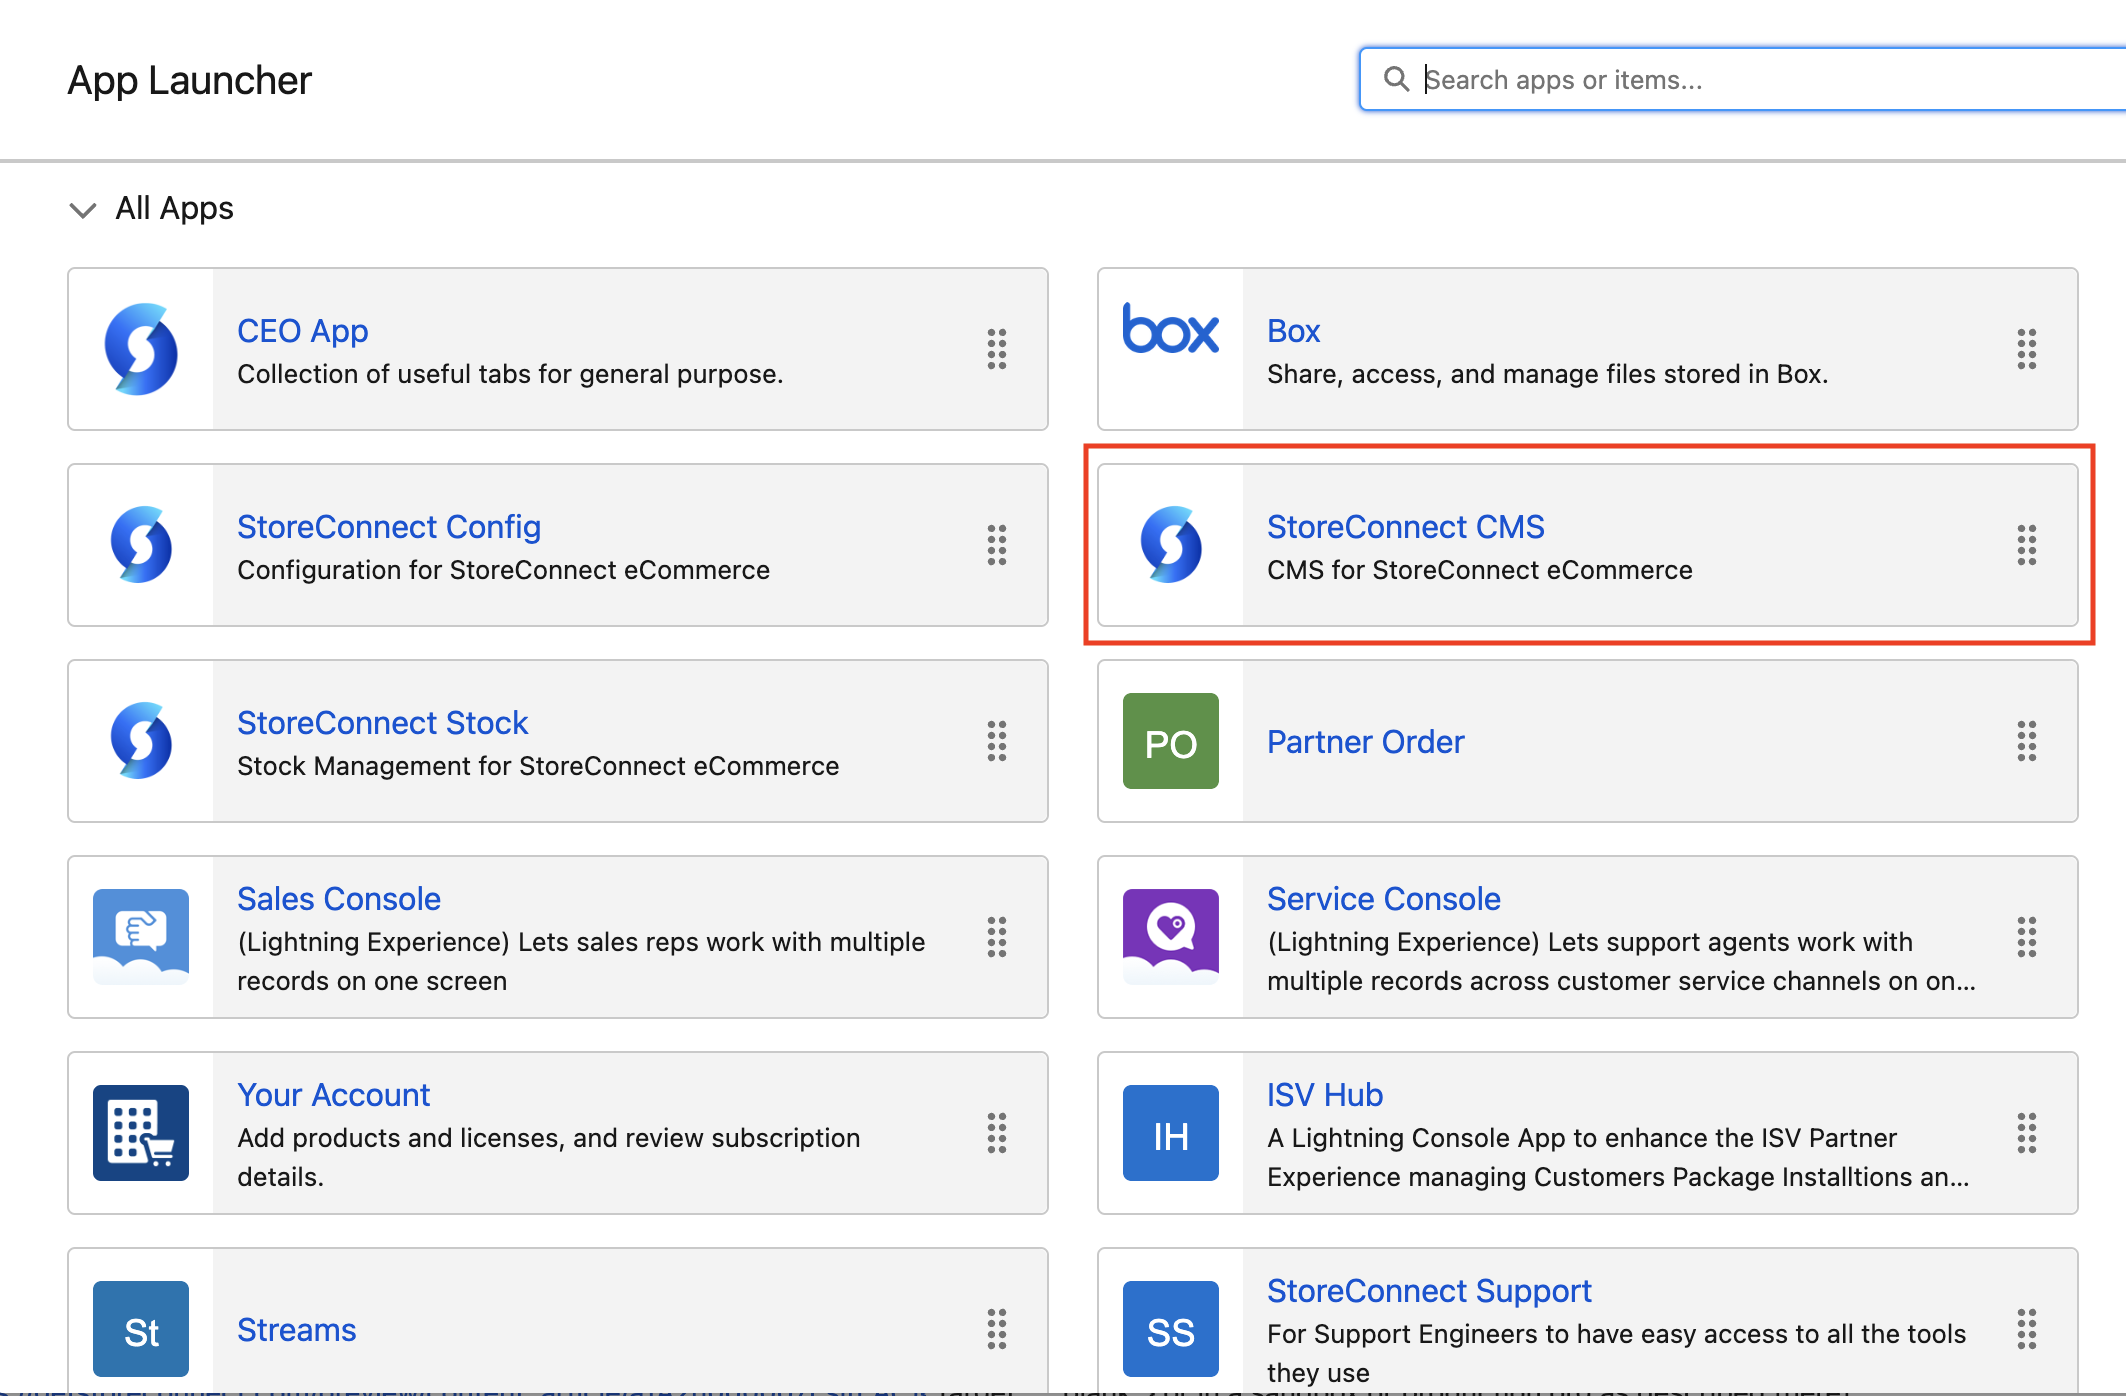Click 'Add products and licenses' description
Image resolution: width=2126 pixels, height=1396 pixels.
click(549, 1157)
